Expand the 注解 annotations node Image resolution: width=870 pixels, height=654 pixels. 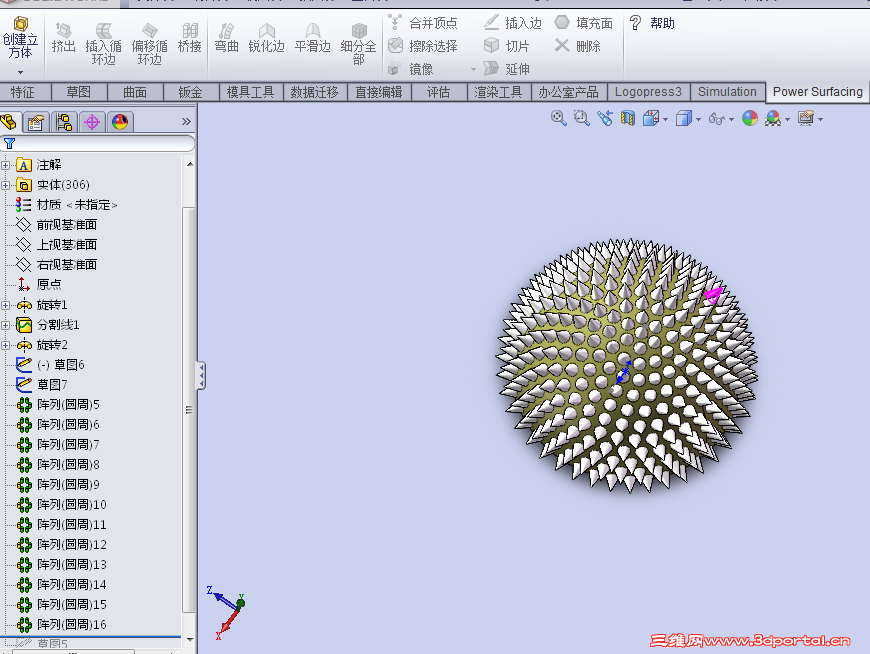tap(6, 165)
